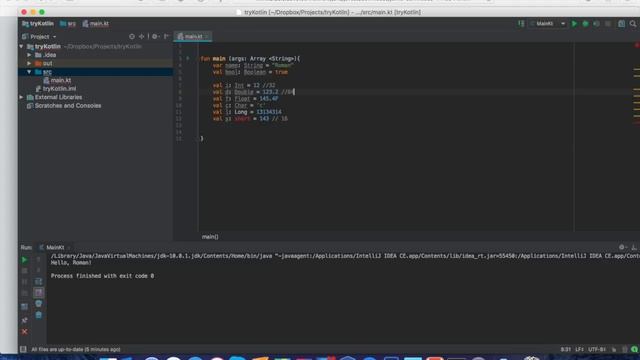Click caret position indicator in status bar
The image size is (640, 360).
566,349
